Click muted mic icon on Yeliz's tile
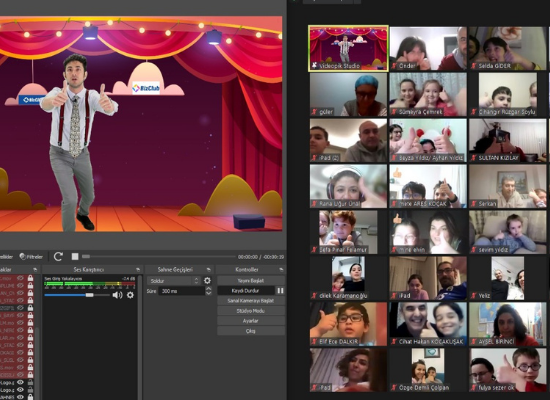Viewport: 550px width, 400px height. click(474, 296)
